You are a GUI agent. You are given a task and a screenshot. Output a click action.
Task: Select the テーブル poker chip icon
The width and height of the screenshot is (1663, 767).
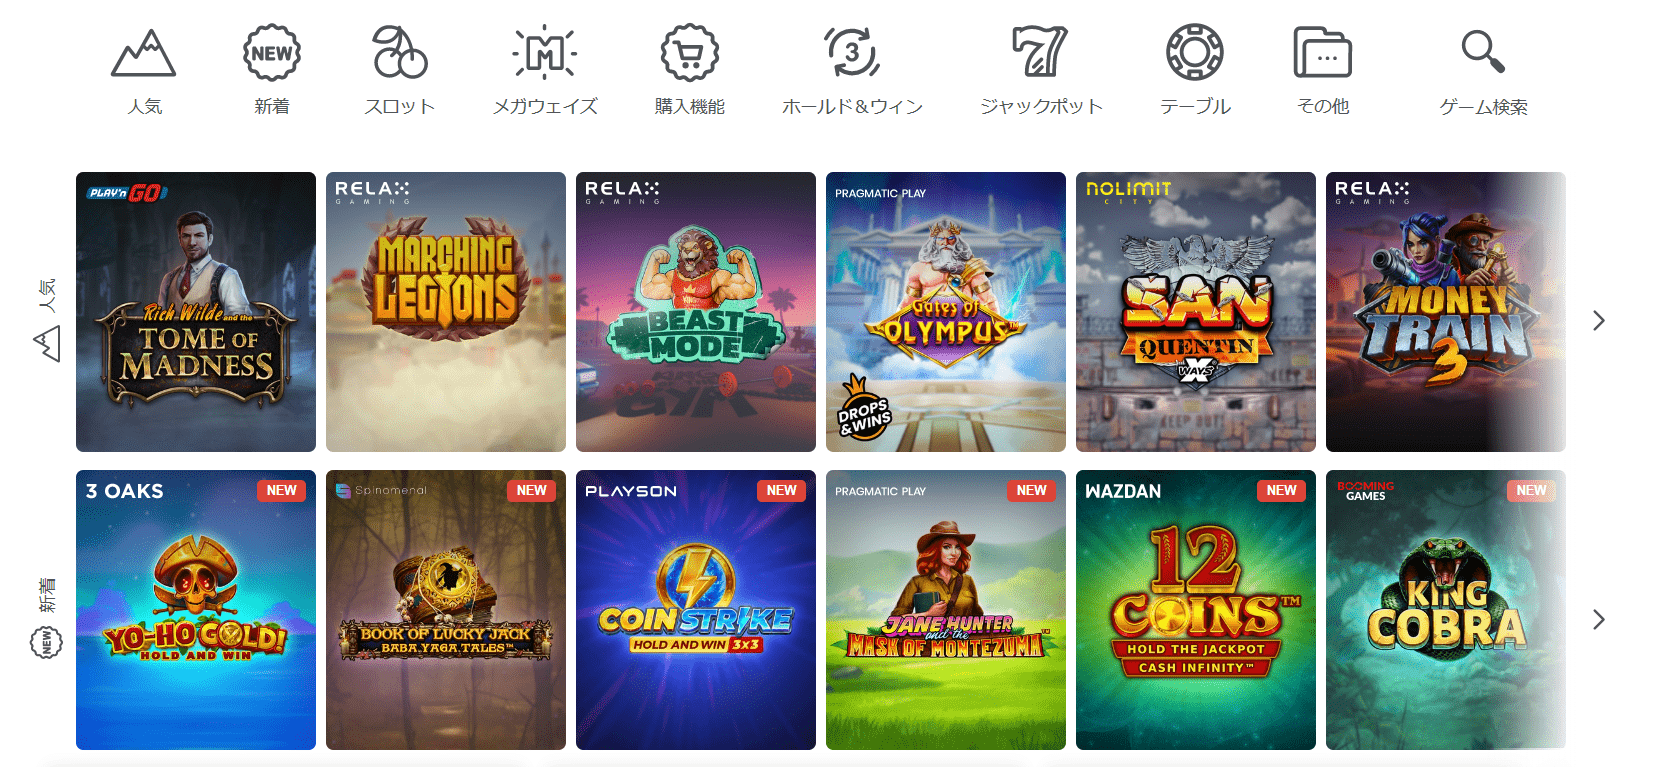tap(1195, 53)
